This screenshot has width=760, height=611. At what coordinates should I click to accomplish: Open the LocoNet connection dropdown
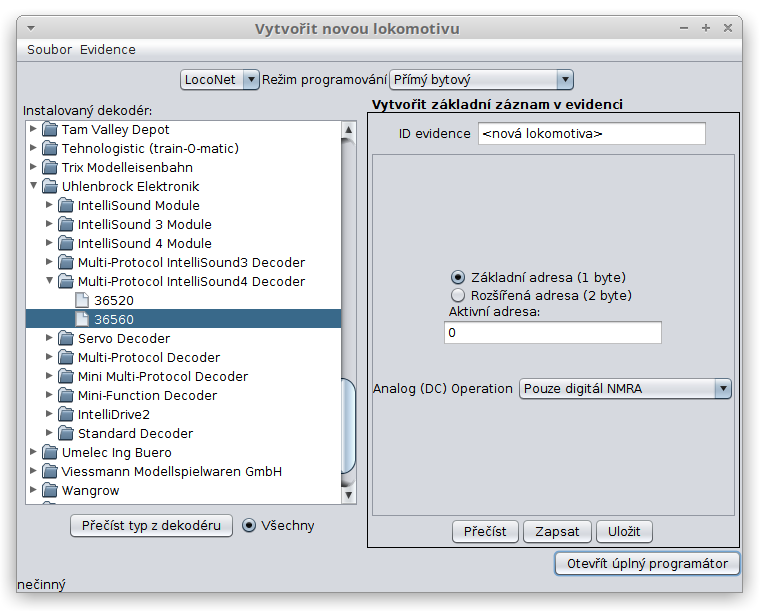220,79
